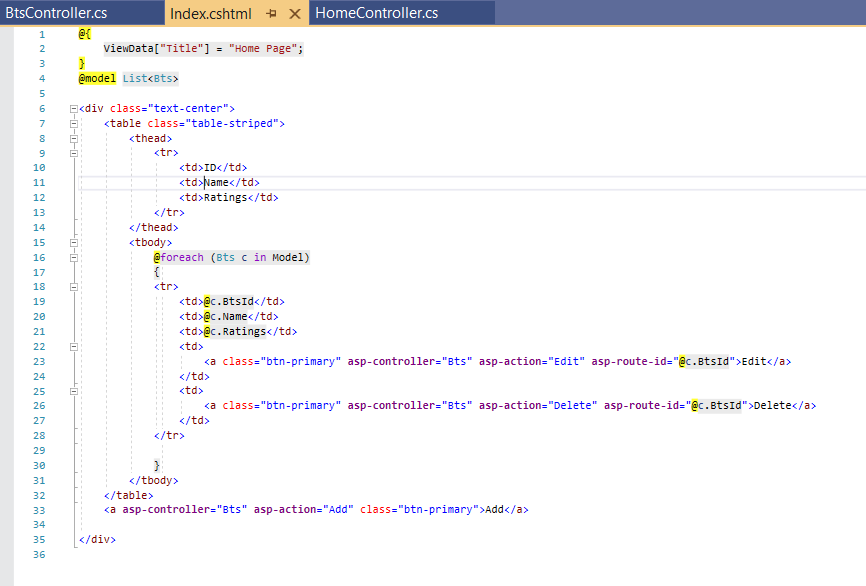The height and width of the screenshot is (586, 866).
Task: Collapse the td block on line 25
Action: tap(74, 390)
